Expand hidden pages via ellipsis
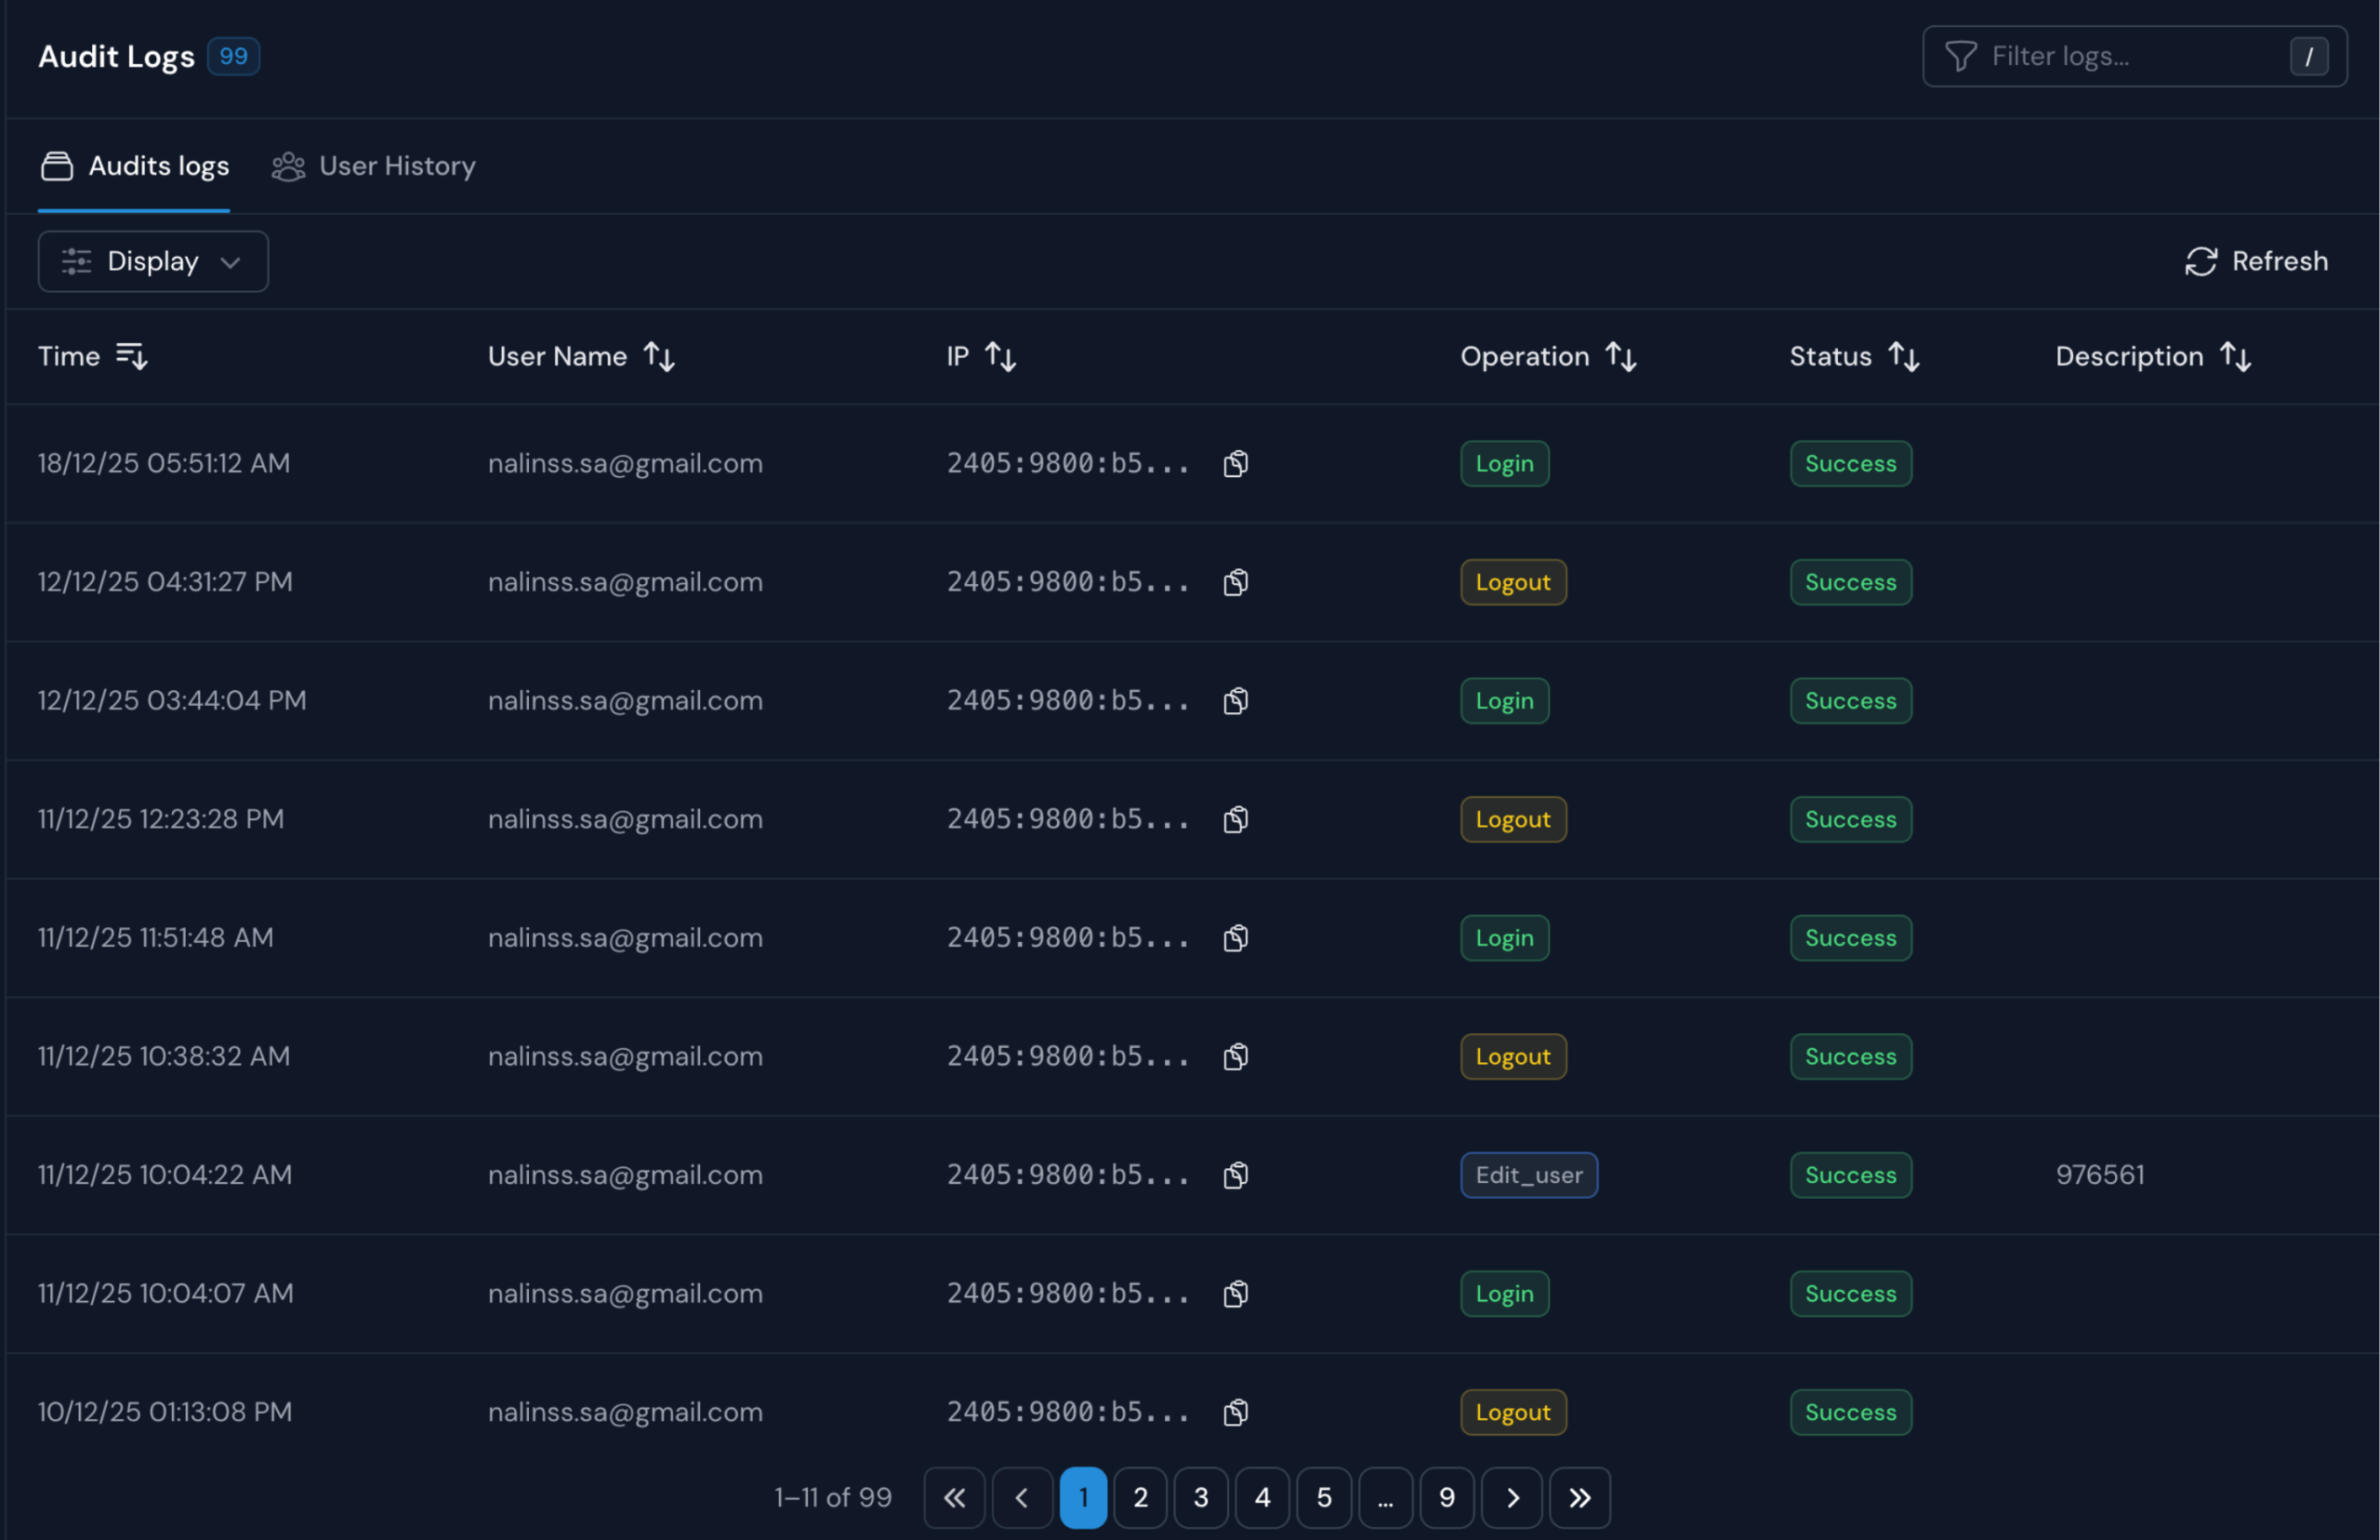The image size is (2380, 1540). point(1385,1497)
